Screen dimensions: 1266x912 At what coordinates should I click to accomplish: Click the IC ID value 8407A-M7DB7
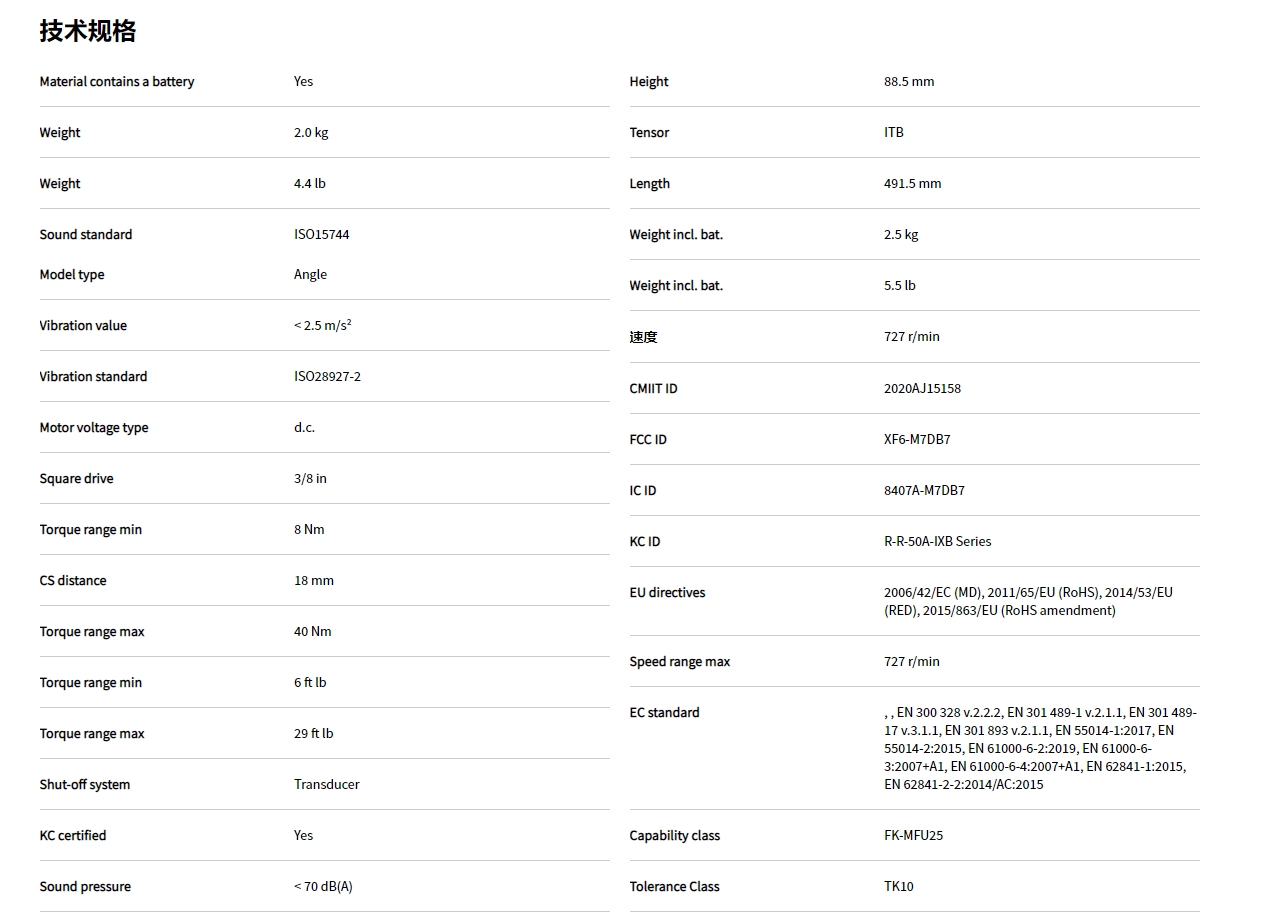click(924, 490)
